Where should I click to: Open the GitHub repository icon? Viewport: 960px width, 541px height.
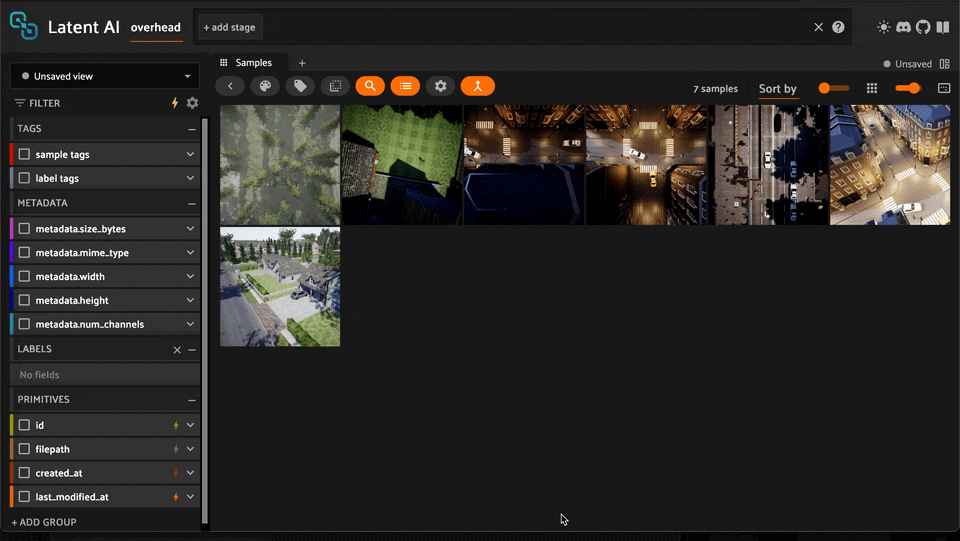tap(923, 27)
